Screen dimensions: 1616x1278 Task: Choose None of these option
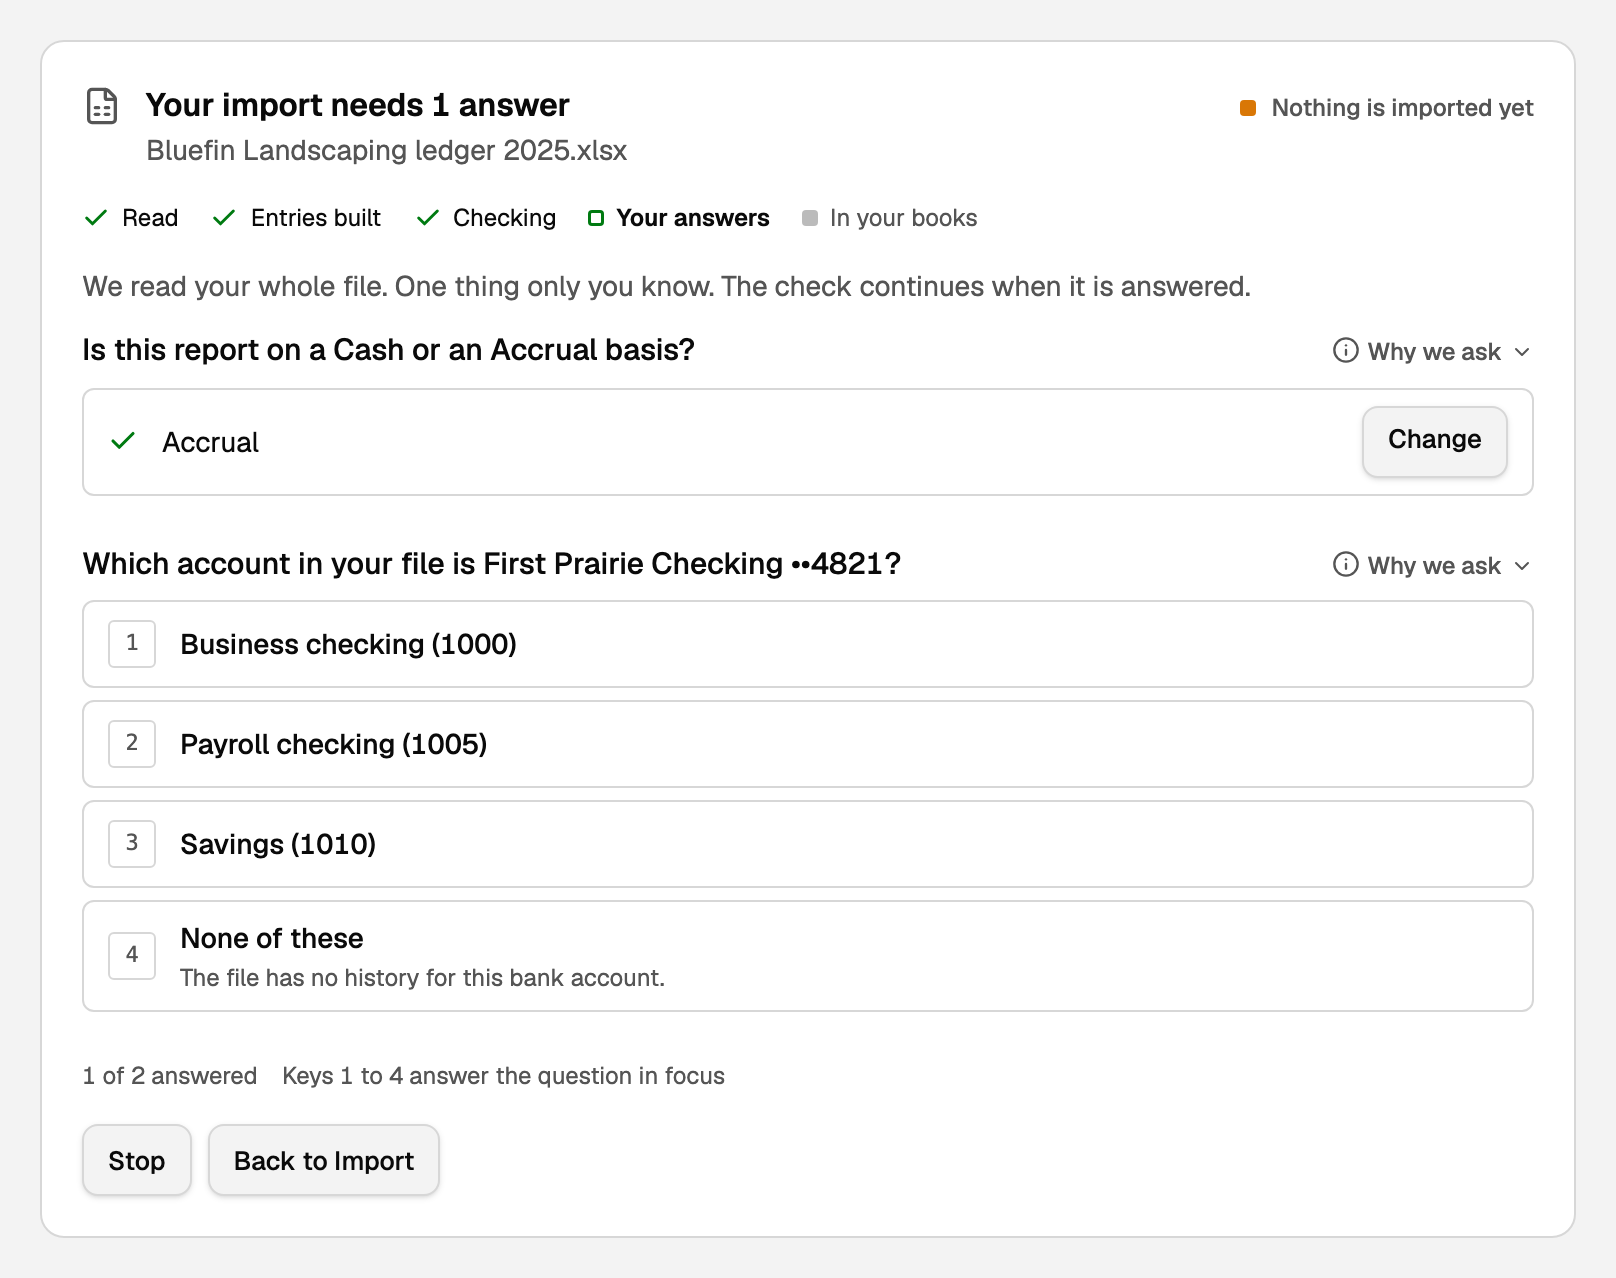808,956
